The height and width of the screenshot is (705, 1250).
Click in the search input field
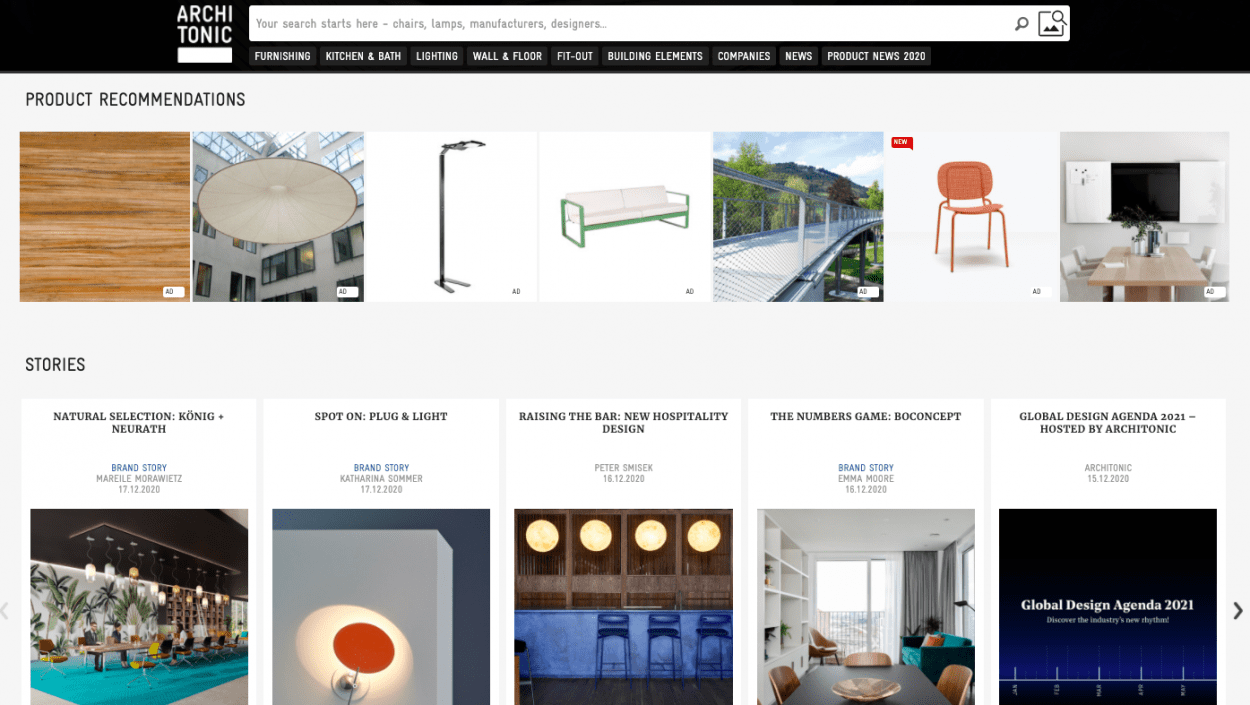(x=630, y=23)
